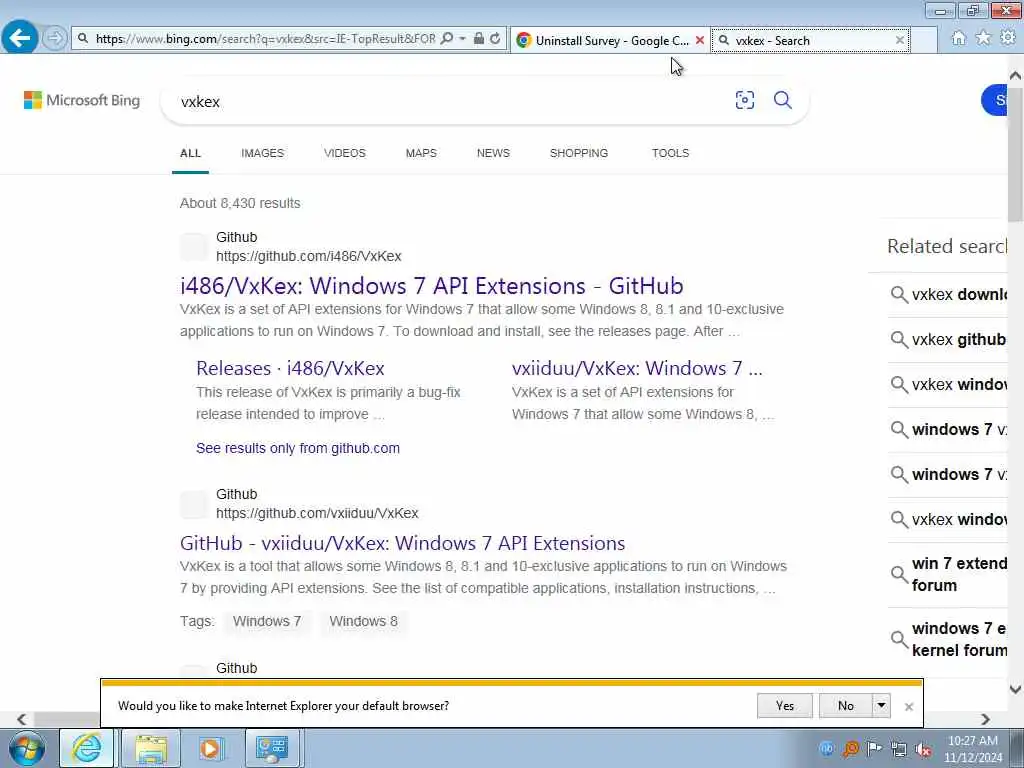This screenshot has height=768, width=1024.
Task: Click the horizontal scrollbar right arrow
Action: 985,719
